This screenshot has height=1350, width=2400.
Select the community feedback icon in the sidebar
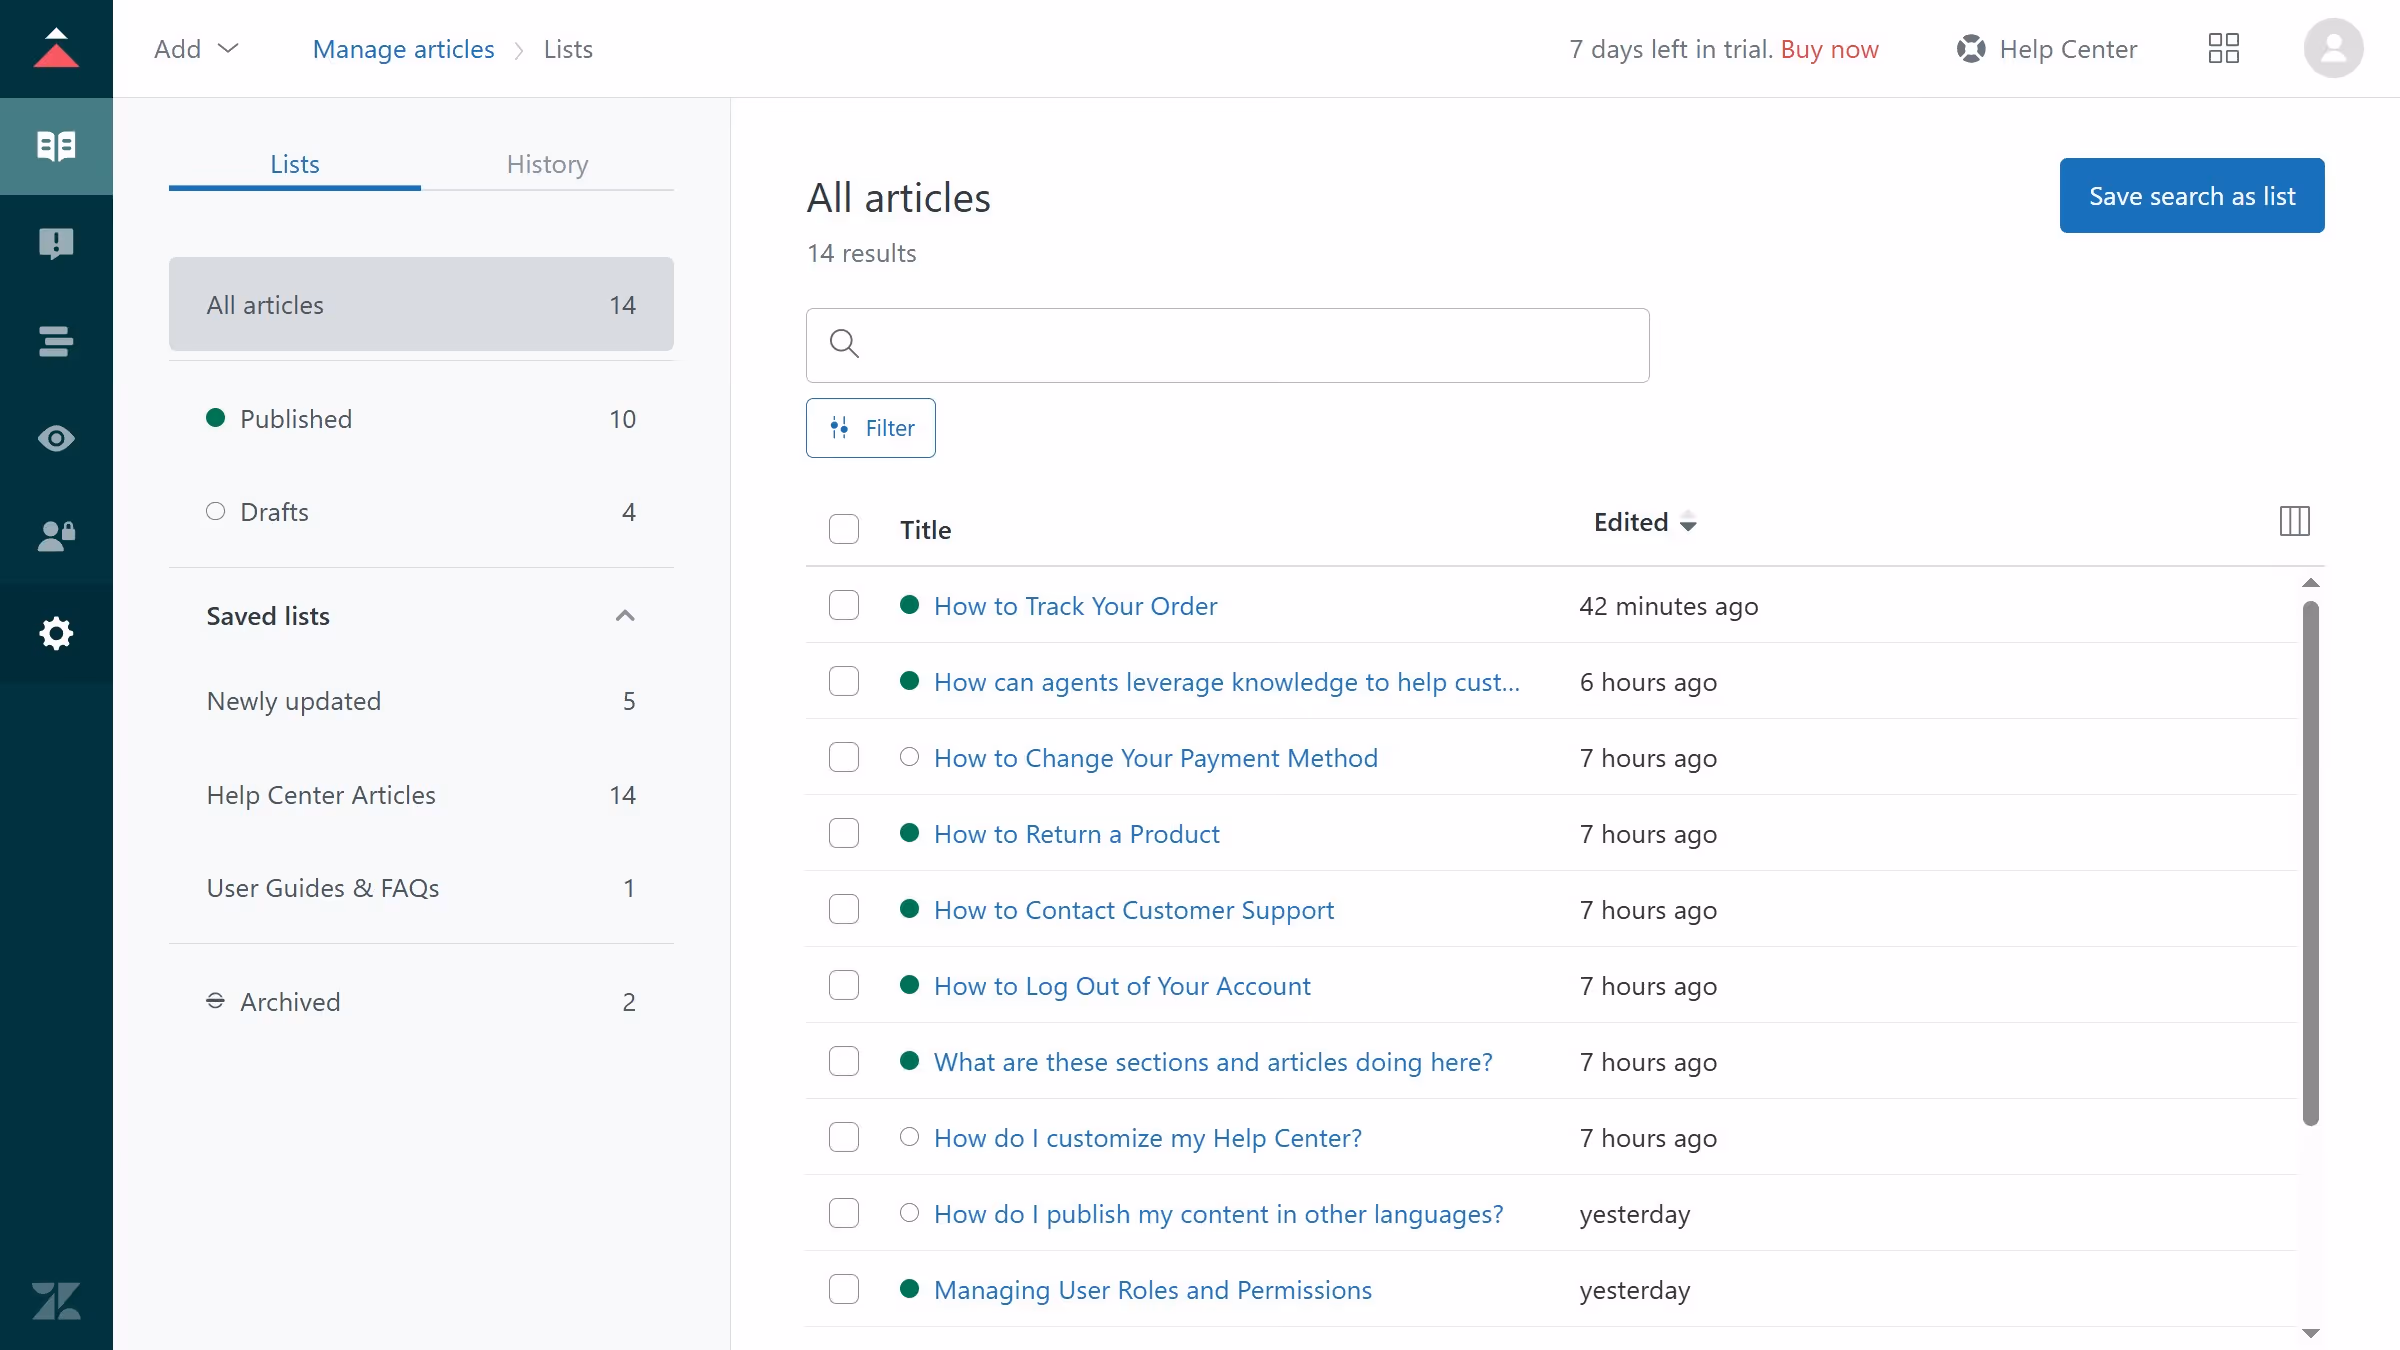click(56, 244)
